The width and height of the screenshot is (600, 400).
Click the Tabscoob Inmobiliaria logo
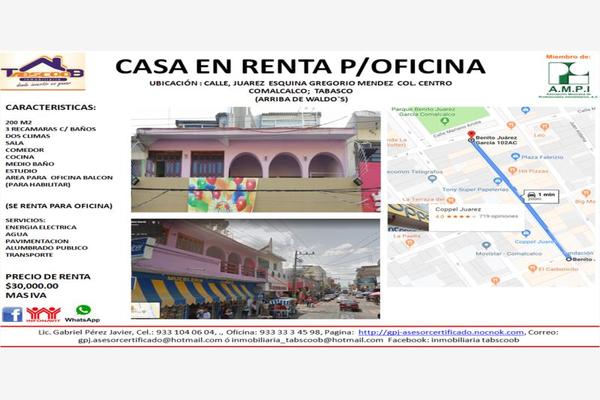tap(43, 71)
